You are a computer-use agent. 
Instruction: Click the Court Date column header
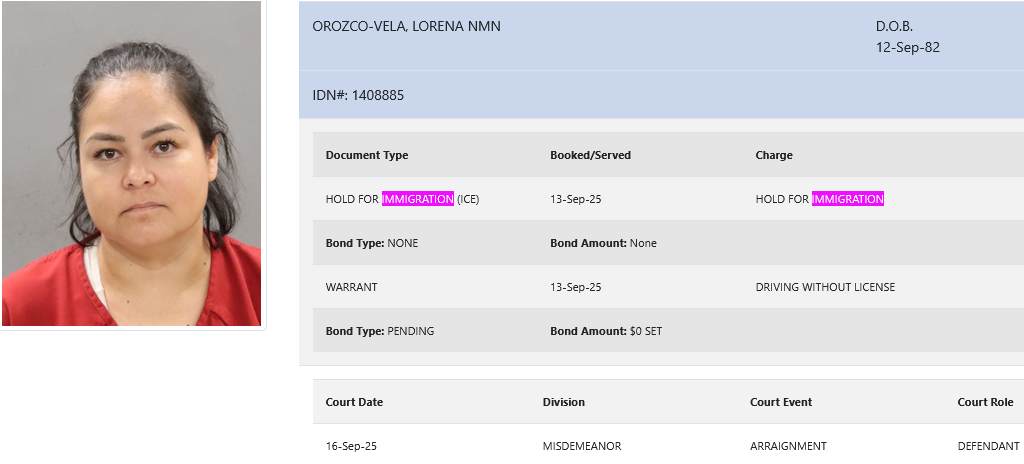click(x=354, y=403)
